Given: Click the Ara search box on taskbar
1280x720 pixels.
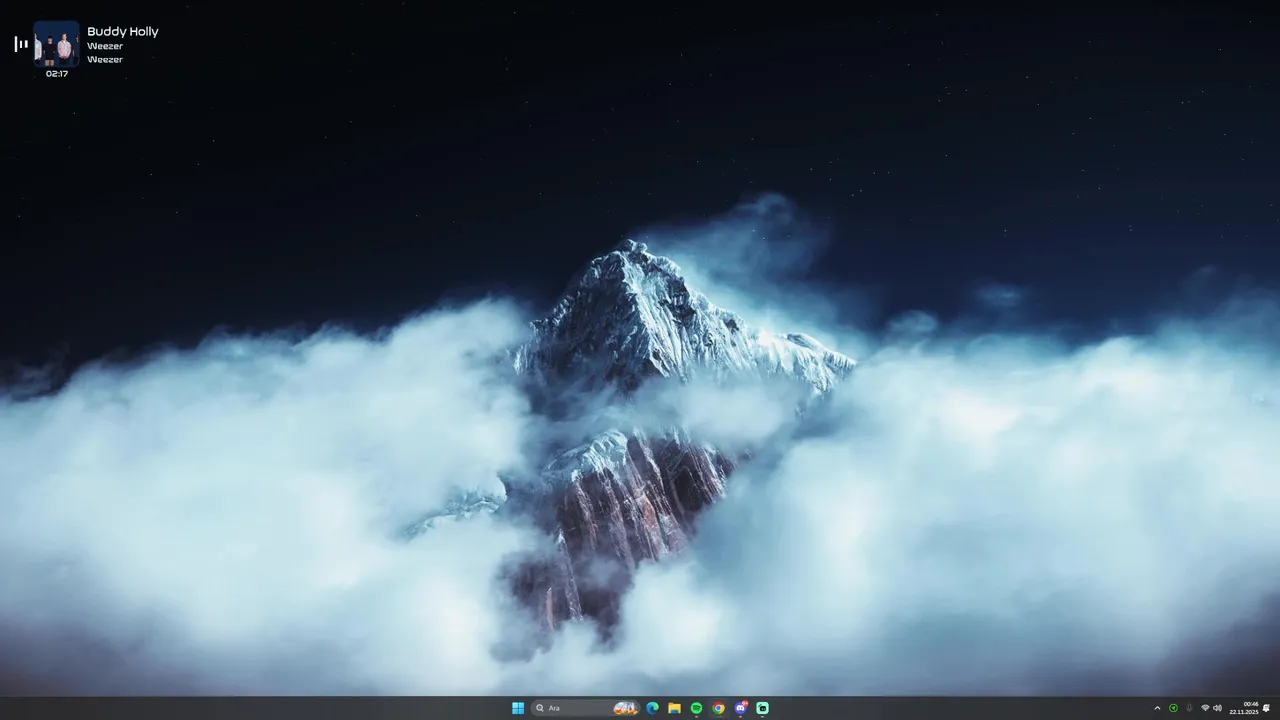Looking at the screenshot, I should (x=585, y=708).
